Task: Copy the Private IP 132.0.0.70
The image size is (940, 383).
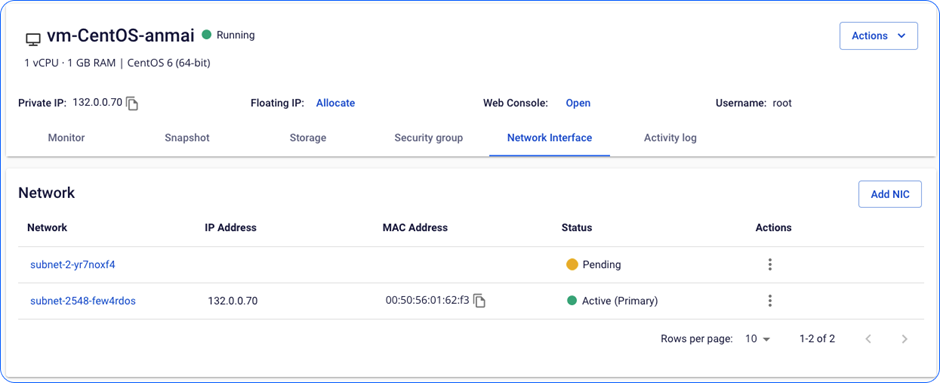Action: tap(132, 104)
